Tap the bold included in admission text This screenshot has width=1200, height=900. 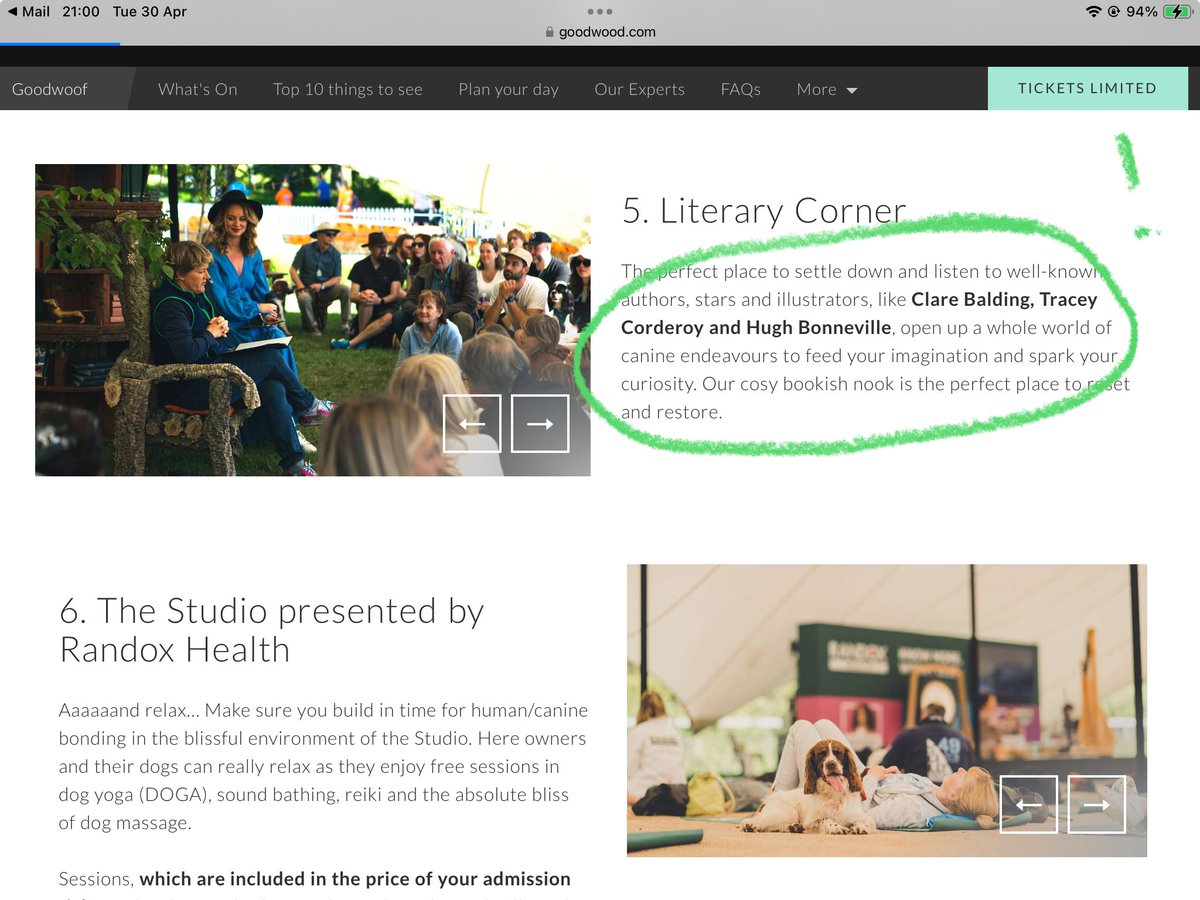tap(355, 879)
